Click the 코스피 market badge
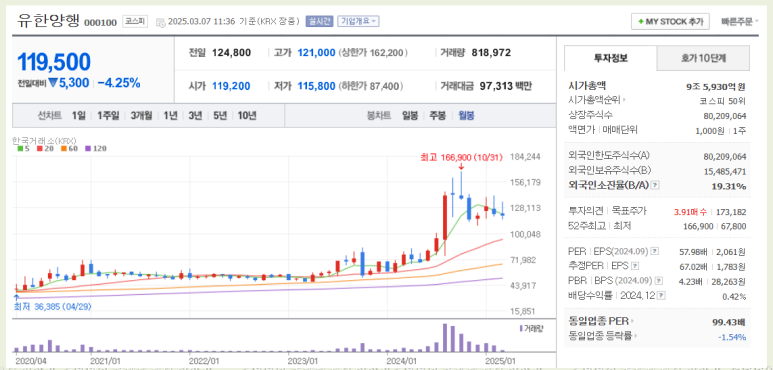773x370 pixels. tap(135, 22)
